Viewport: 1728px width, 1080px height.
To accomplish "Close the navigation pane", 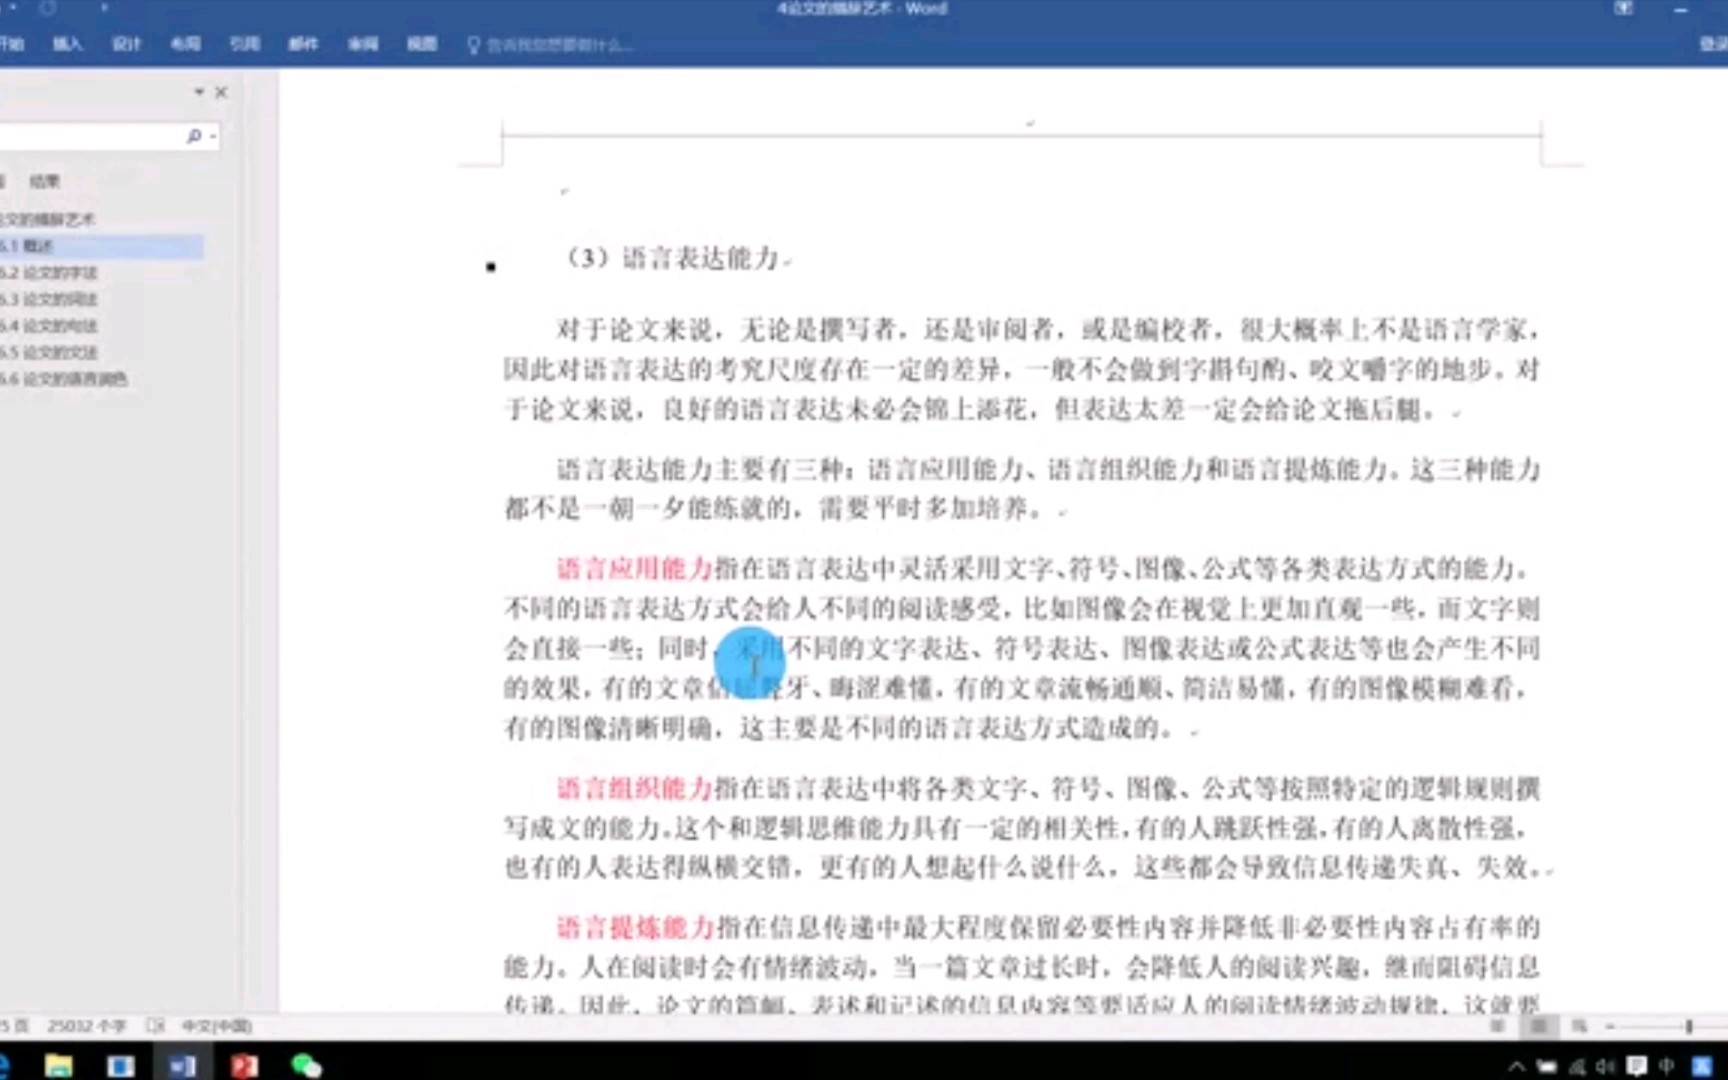I will (x=221, y=92).
